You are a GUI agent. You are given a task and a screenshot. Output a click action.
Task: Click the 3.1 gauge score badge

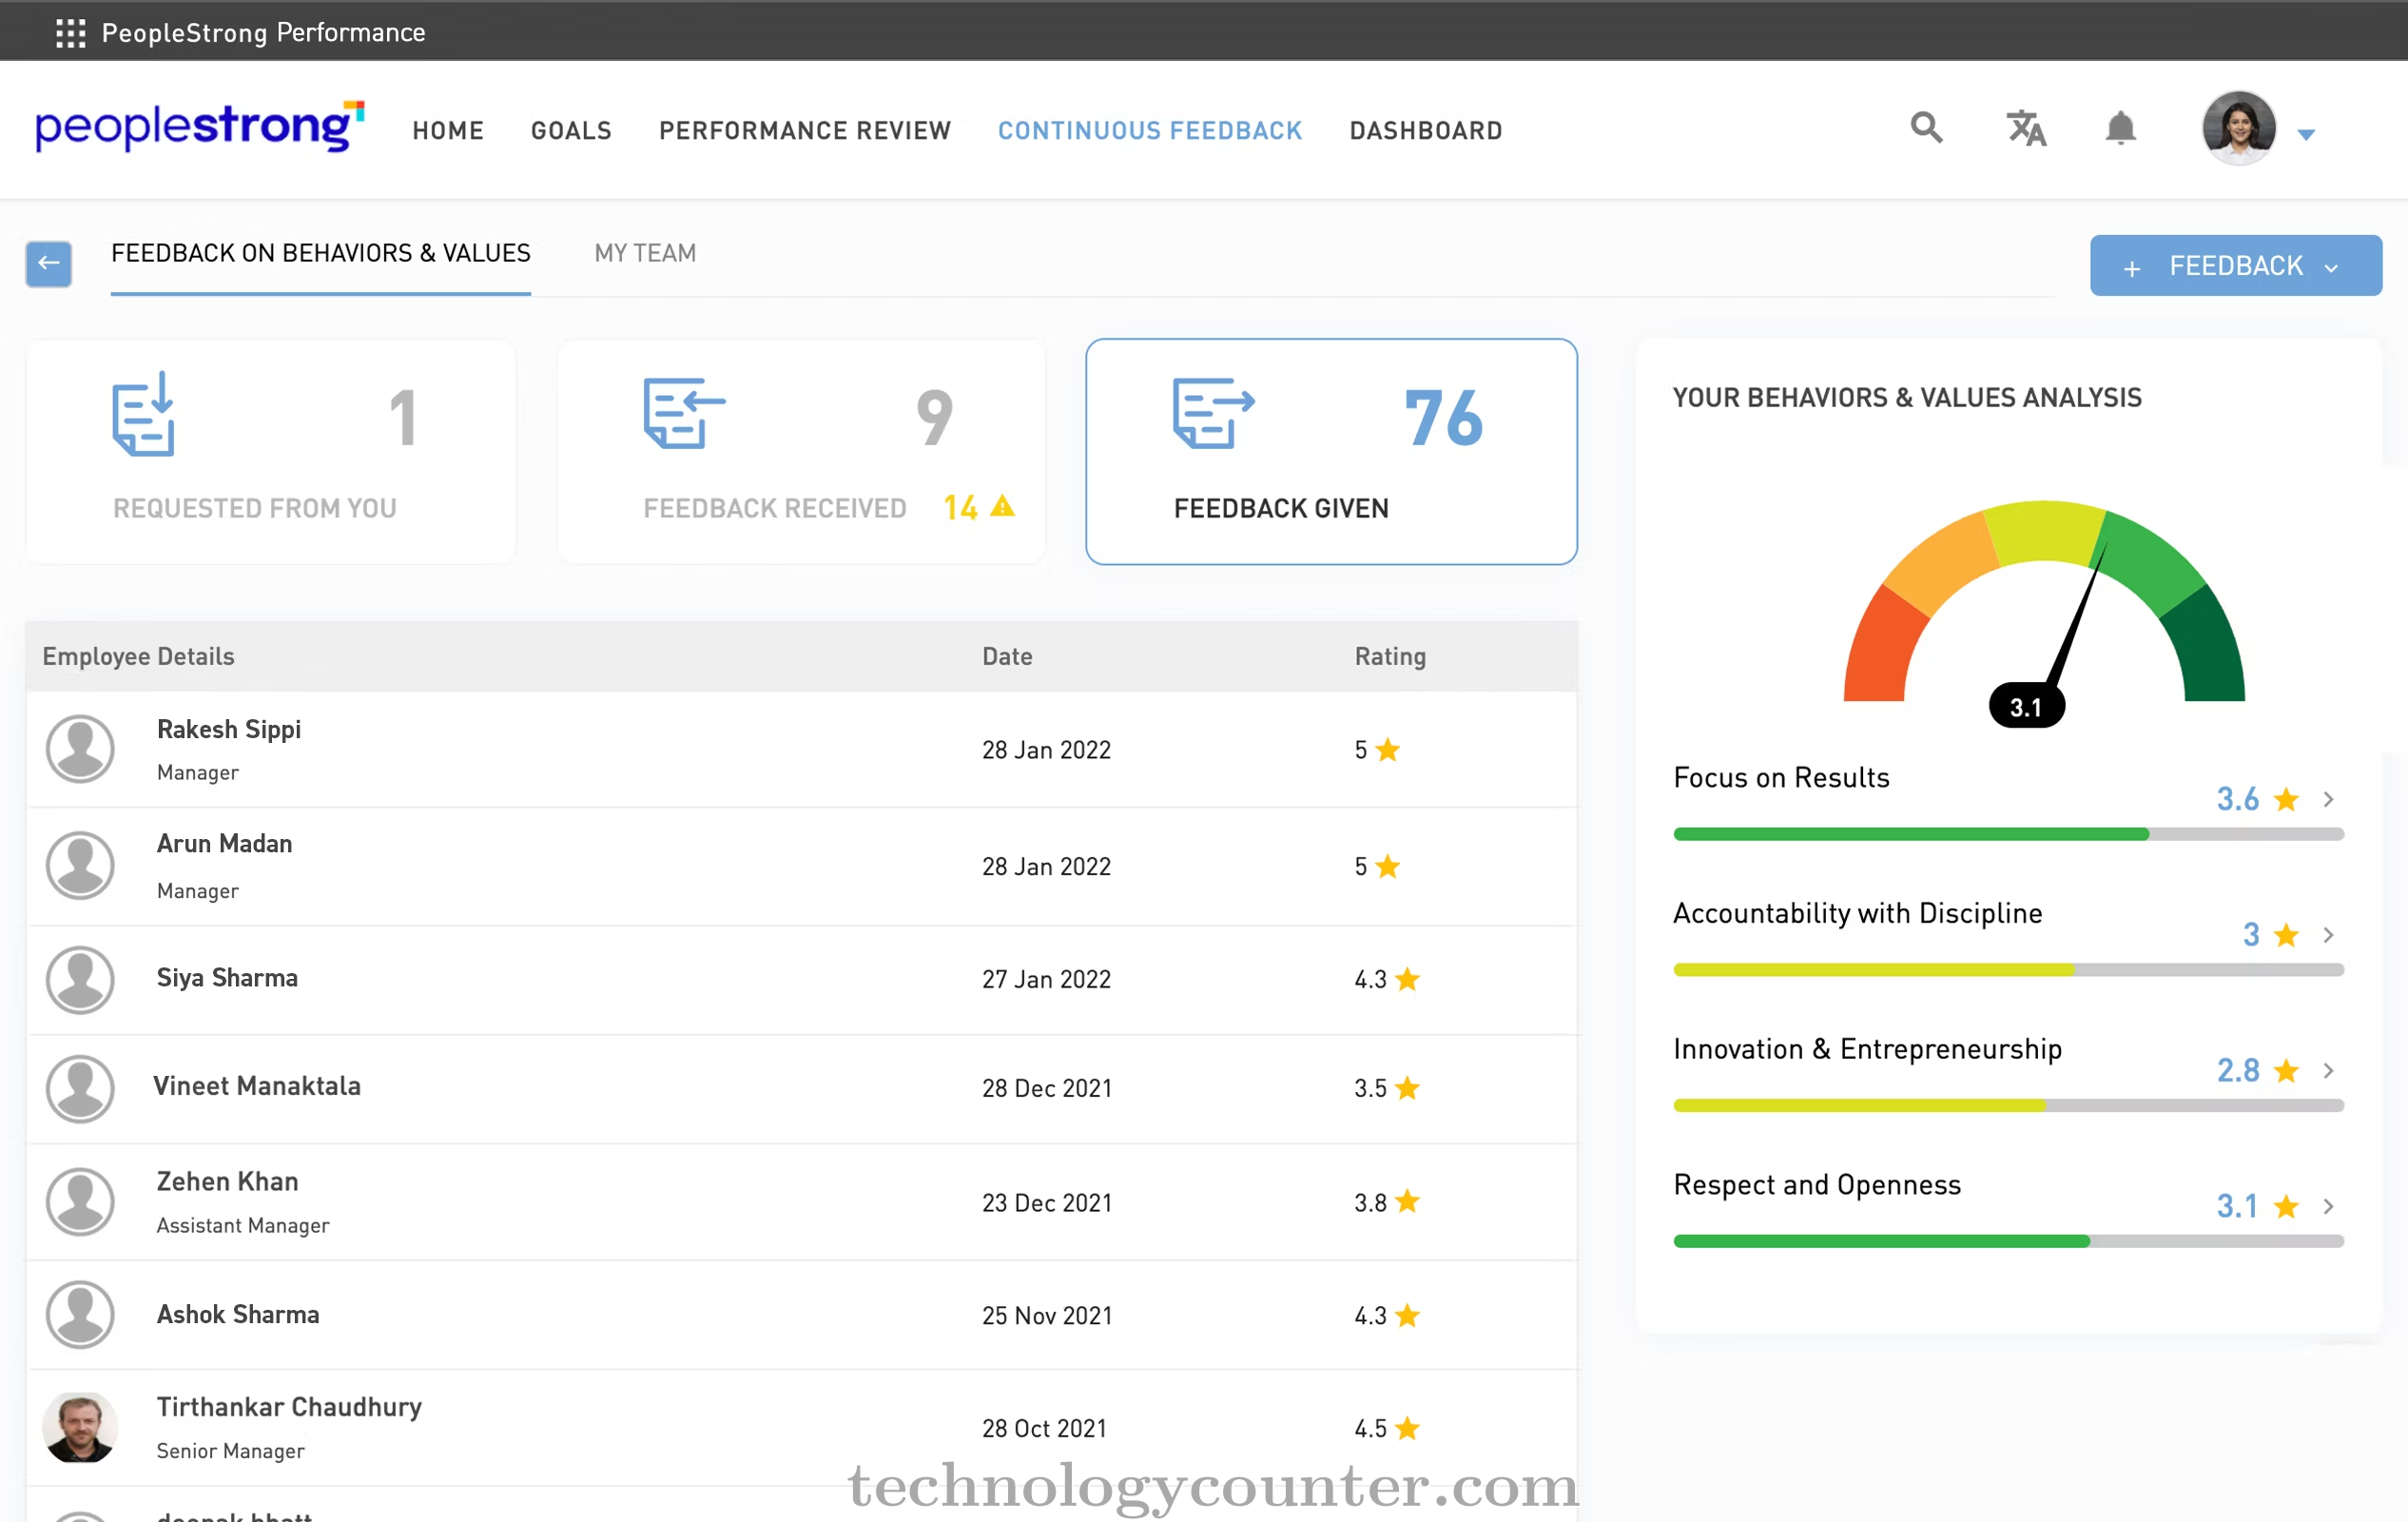(2026, 706)
